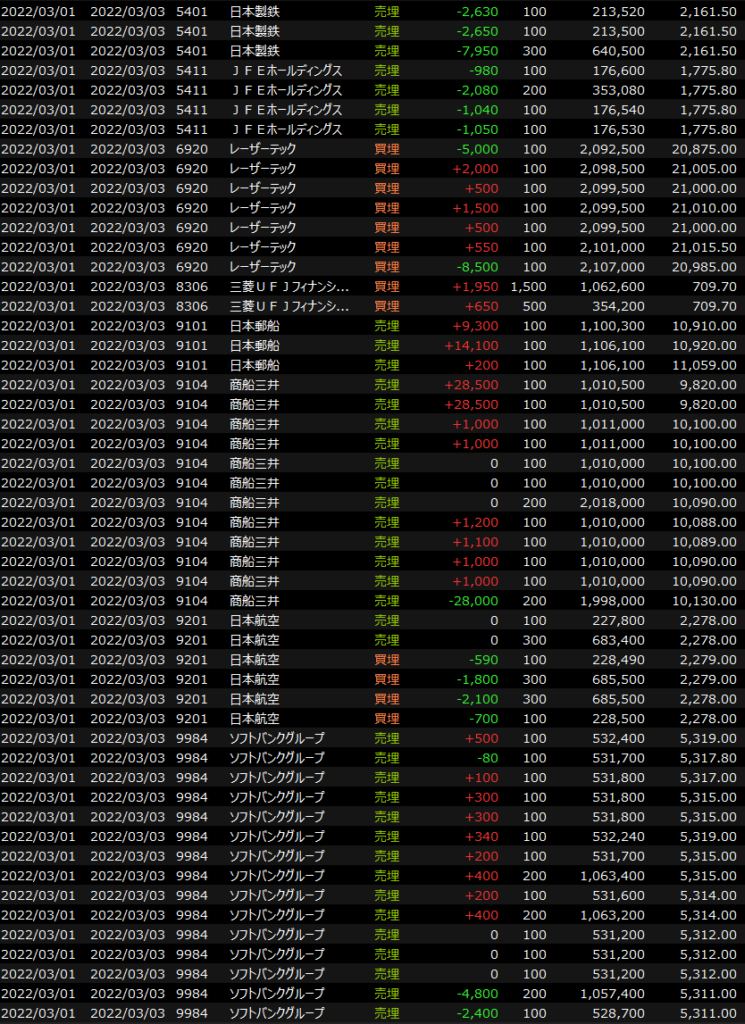Image resolution: width=745 pixels, height=1024 pixels.
Task: Select the -980 JFEホールディングス loss cell
Action: point(482,70)
